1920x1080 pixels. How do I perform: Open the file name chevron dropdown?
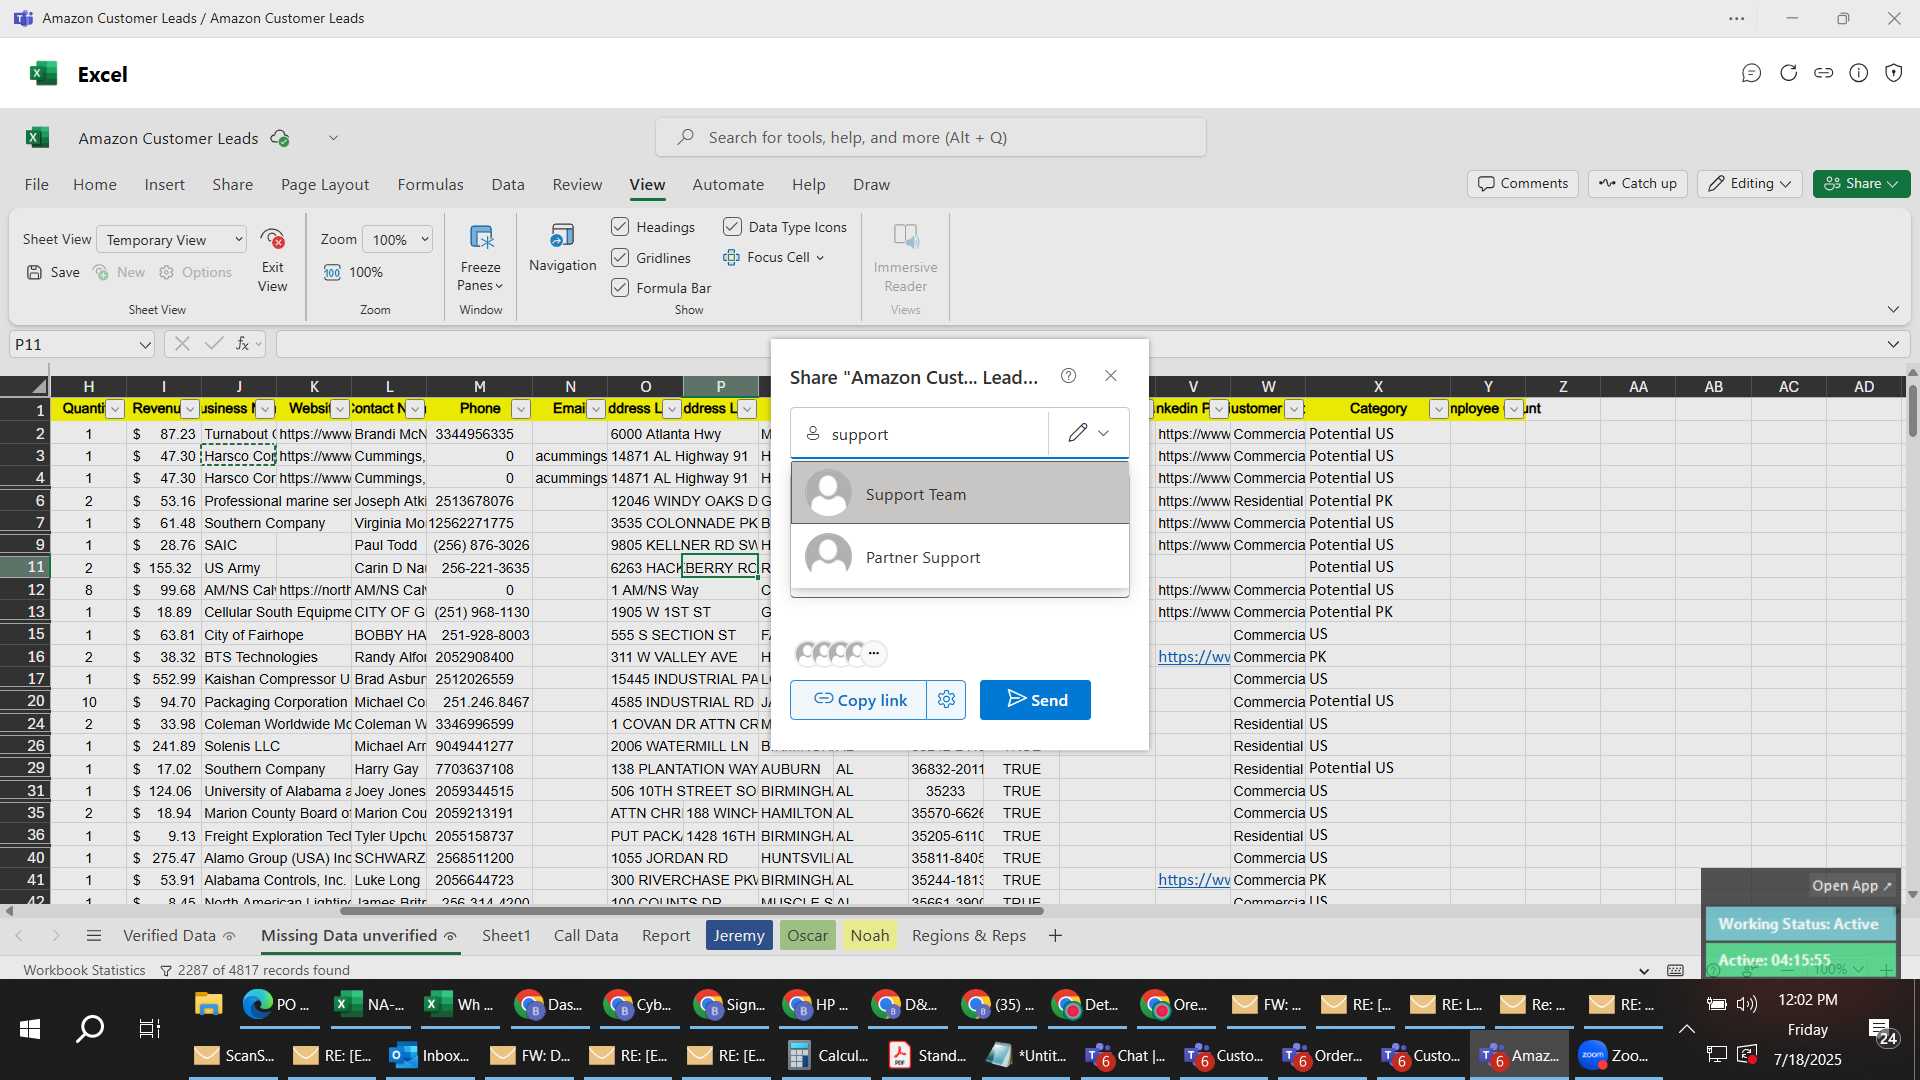tap(333, 138)
